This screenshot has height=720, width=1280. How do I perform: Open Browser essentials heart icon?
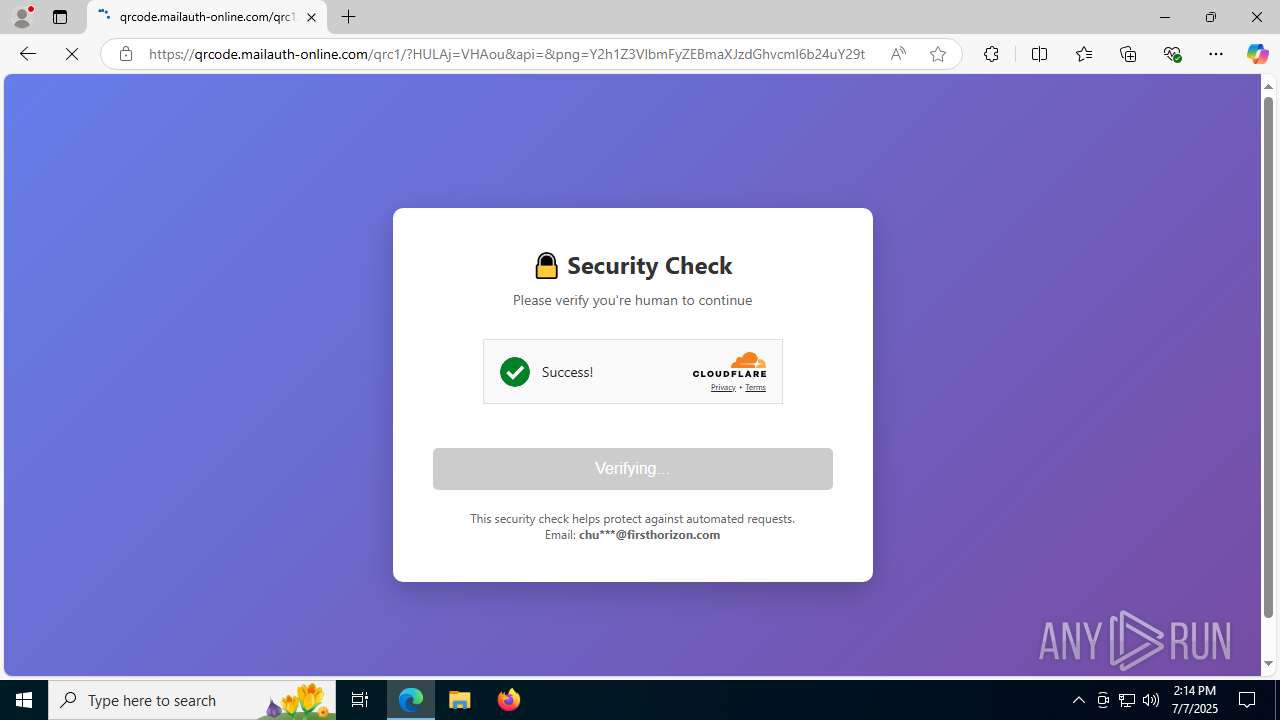[x=1172, y=54]
